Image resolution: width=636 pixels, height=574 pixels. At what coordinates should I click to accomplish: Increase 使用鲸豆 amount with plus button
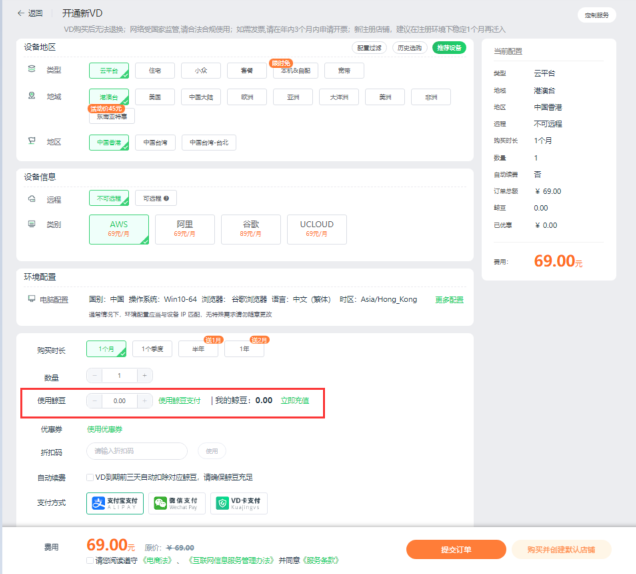click(145, 400)
